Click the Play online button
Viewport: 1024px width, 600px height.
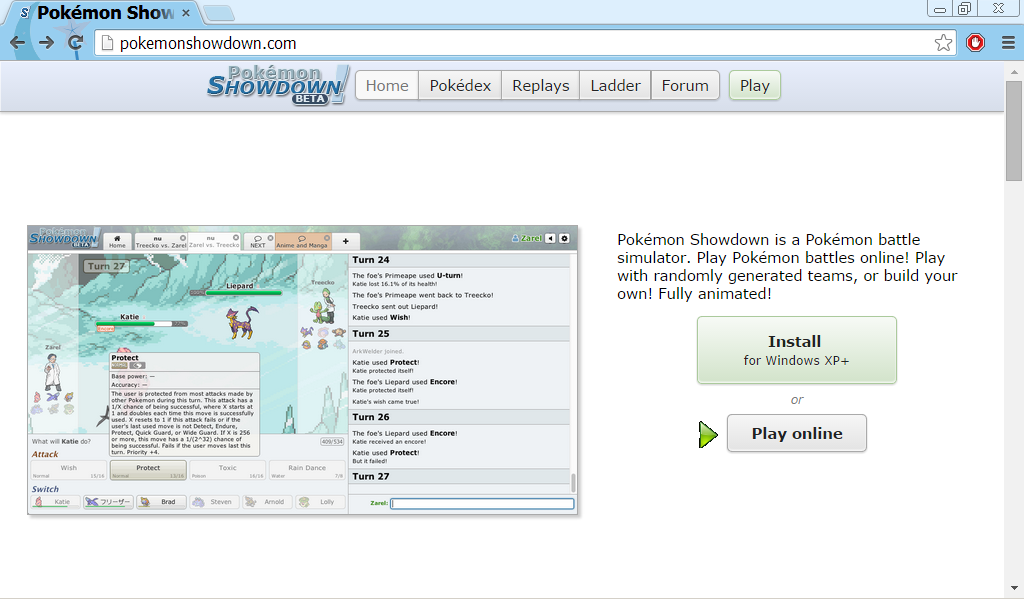[797, 434]
